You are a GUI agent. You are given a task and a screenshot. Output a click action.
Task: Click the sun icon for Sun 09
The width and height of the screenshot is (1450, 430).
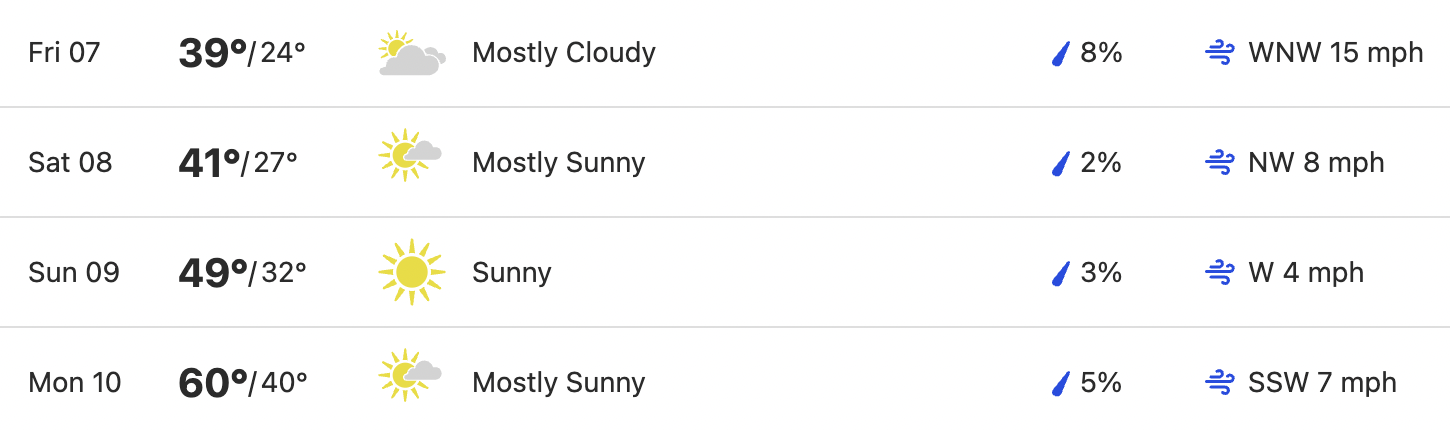(411, 272)
